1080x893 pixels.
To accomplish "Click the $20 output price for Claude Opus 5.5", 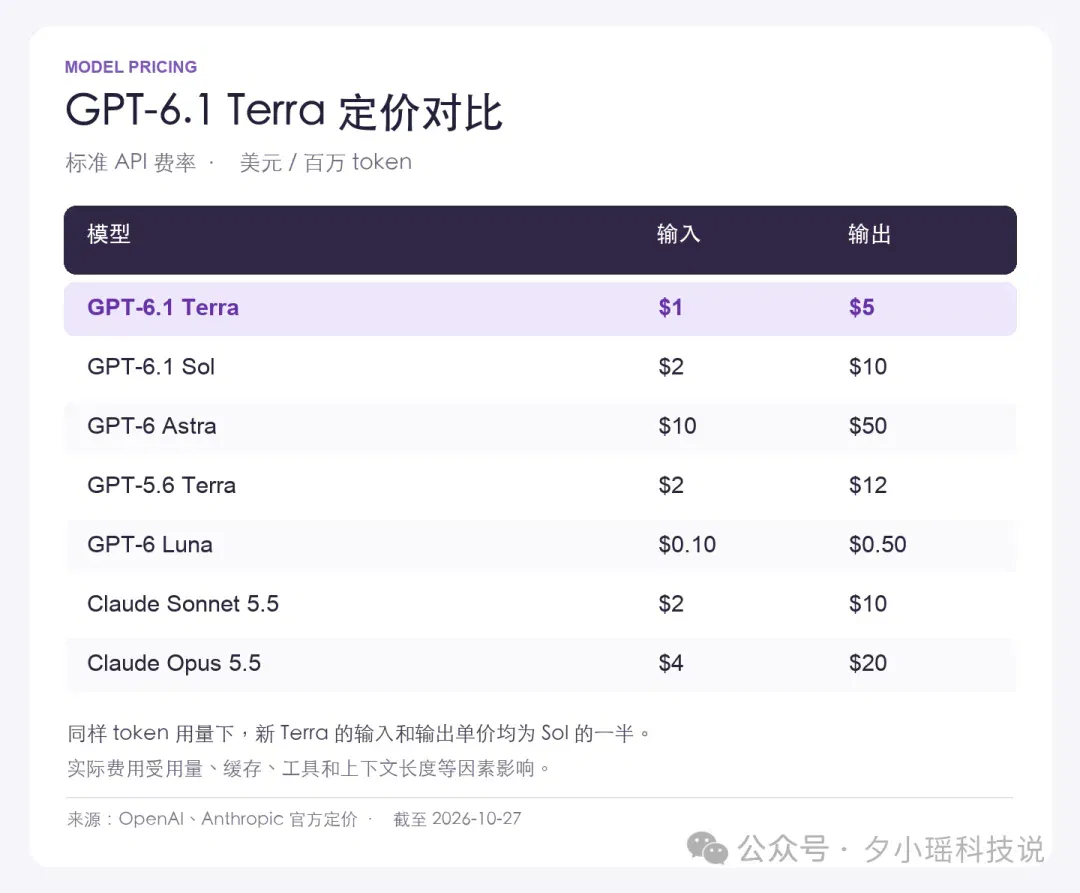I will (x=868, y=662).
